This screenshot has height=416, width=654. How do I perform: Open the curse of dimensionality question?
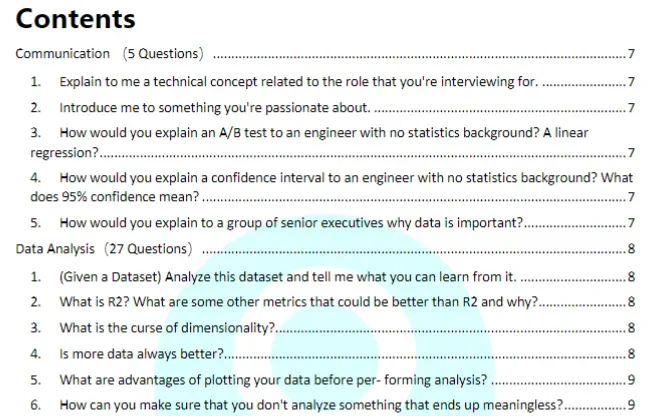tap(166, 328)
